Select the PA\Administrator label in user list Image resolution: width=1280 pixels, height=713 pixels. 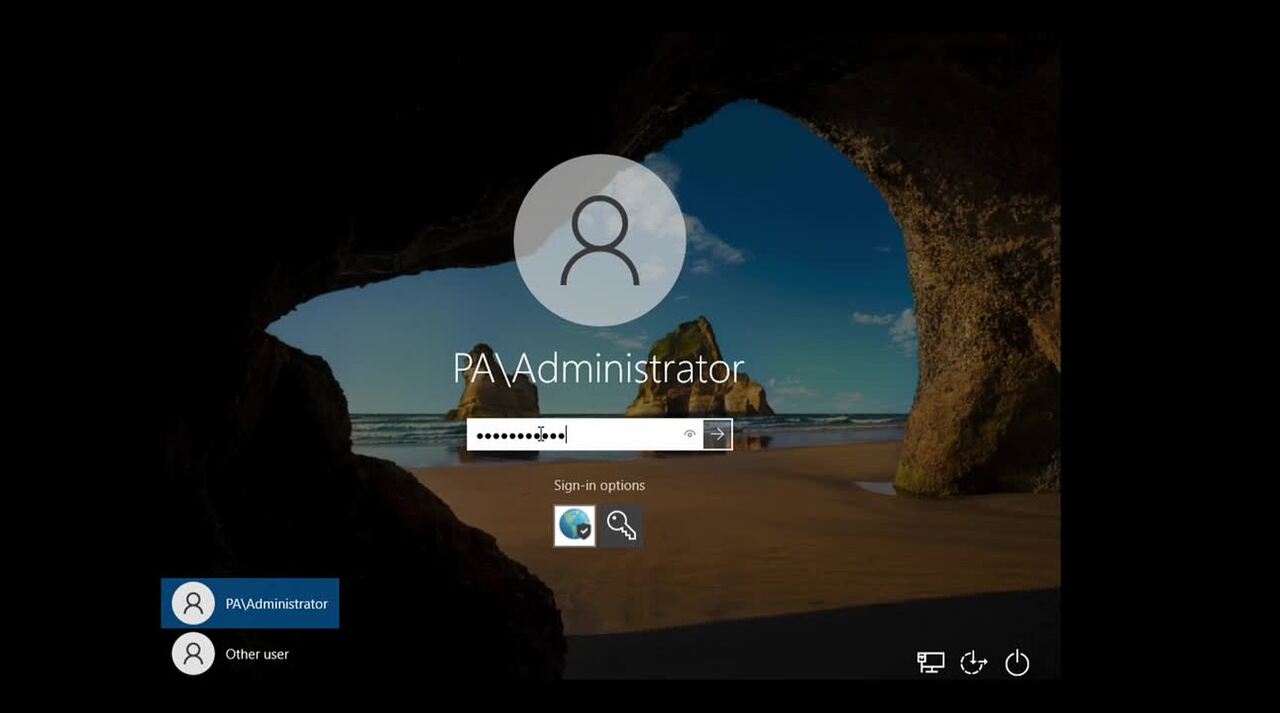276,604
